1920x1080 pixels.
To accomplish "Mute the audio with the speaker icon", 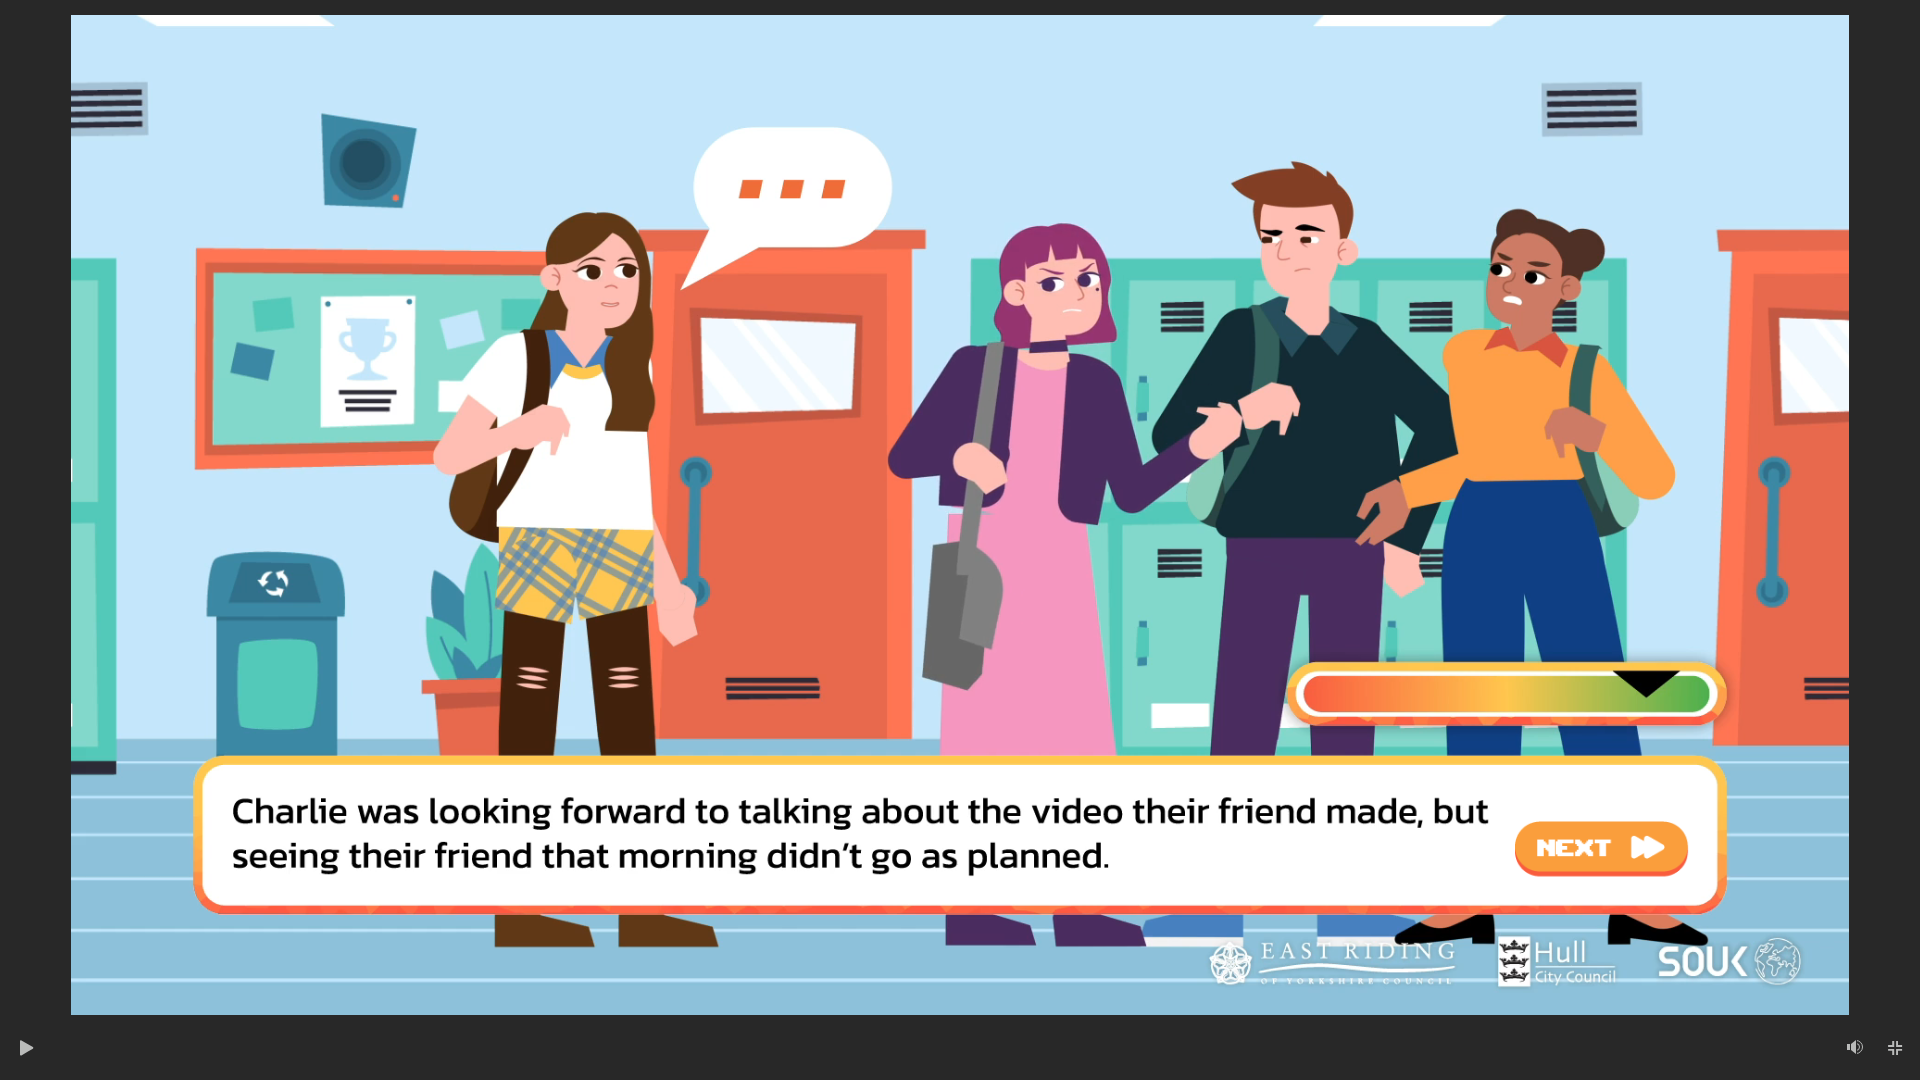I will [1854, 1047].
